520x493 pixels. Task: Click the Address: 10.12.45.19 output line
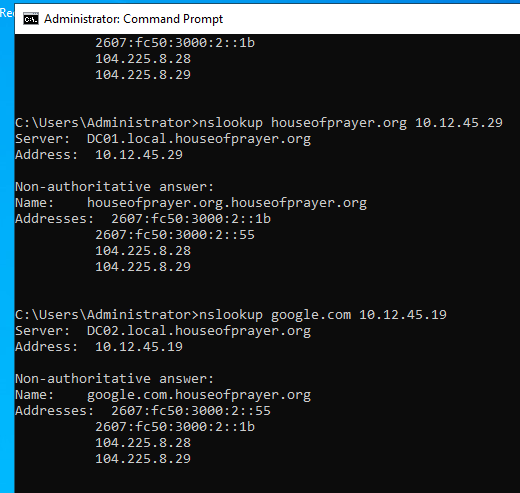tap(99, 347)
